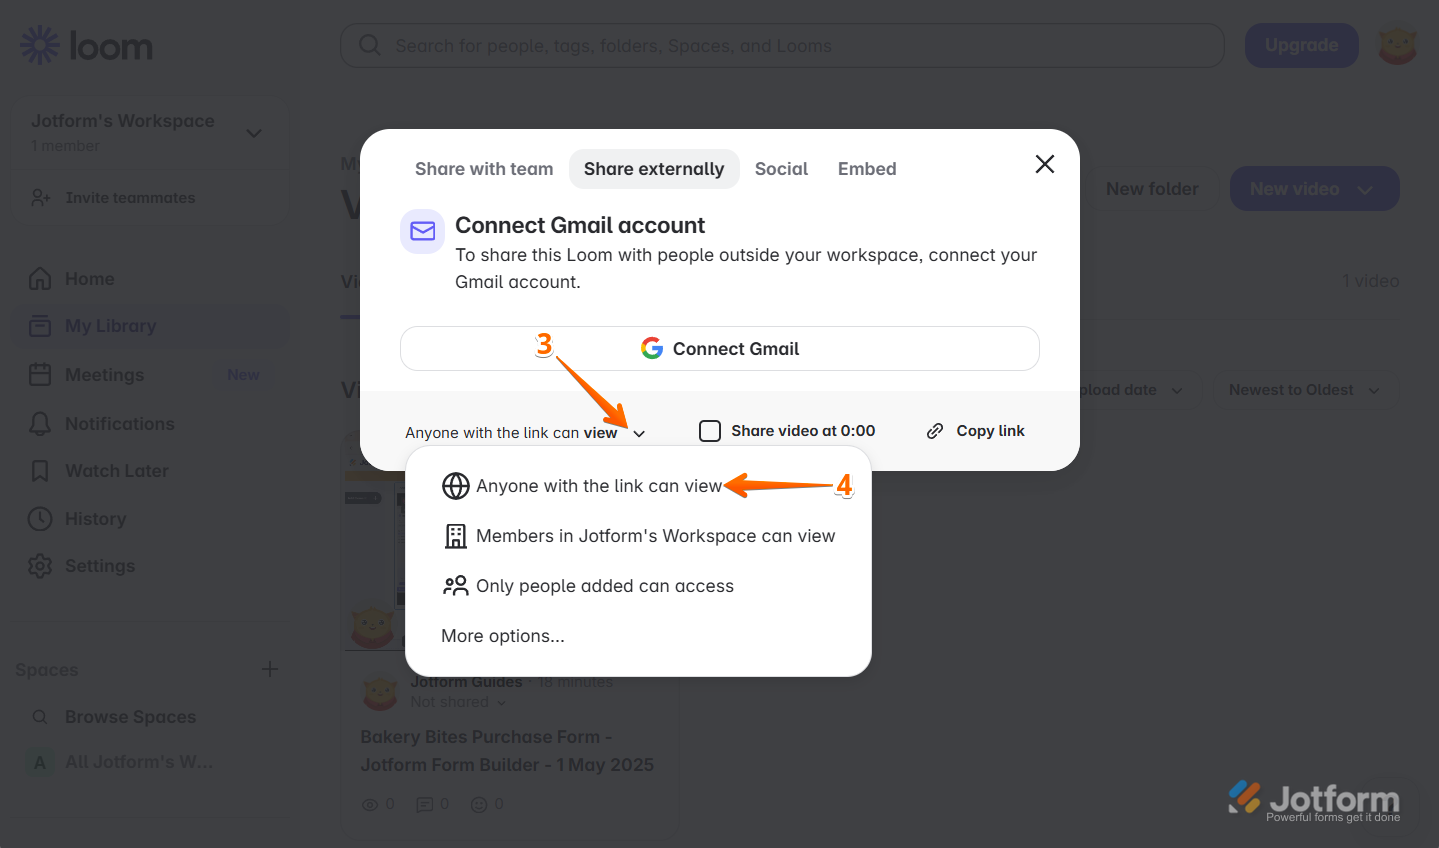Image resolution: width=1439 pixels, height=848 pixels.
Task: Expand the Jotform's Workspace switcher chevron
Action: coord(254,133)
